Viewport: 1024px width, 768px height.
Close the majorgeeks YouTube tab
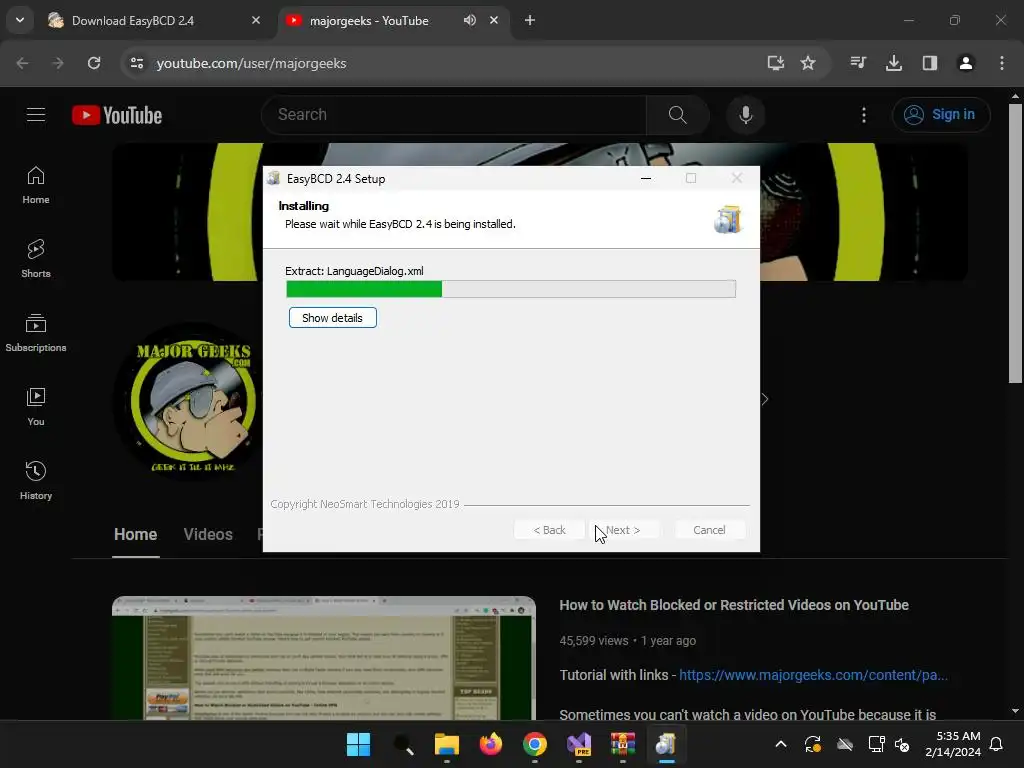point(494,20)
